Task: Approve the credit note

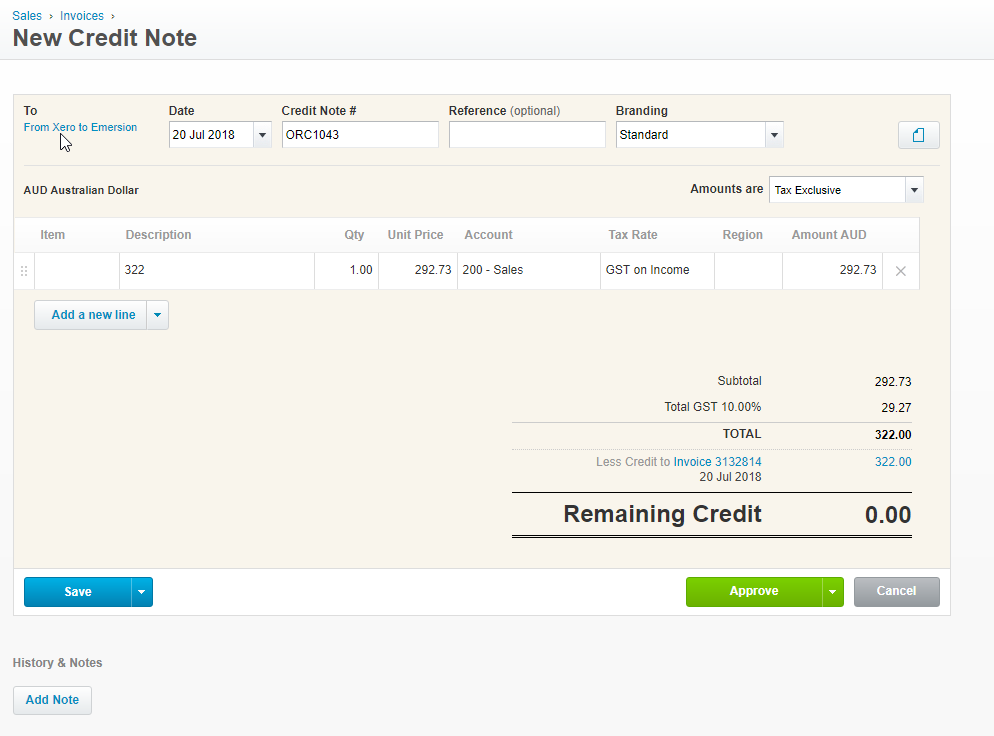Action: coord(753,592)
